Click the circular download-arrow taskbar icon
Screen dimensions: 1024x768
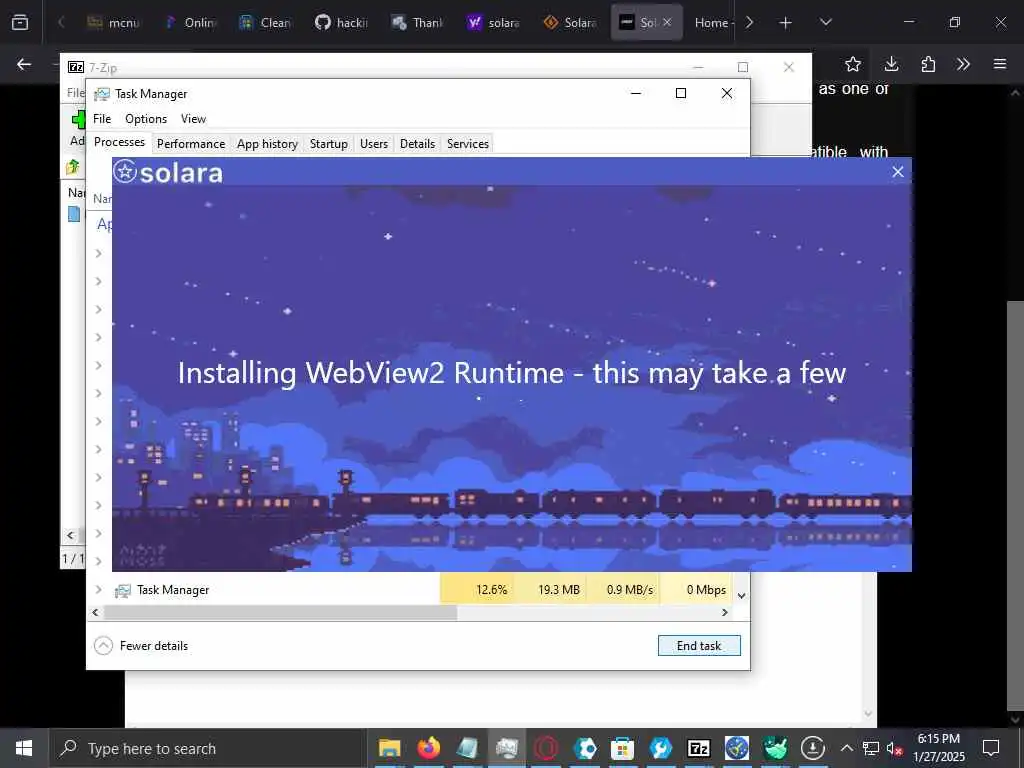812,748
